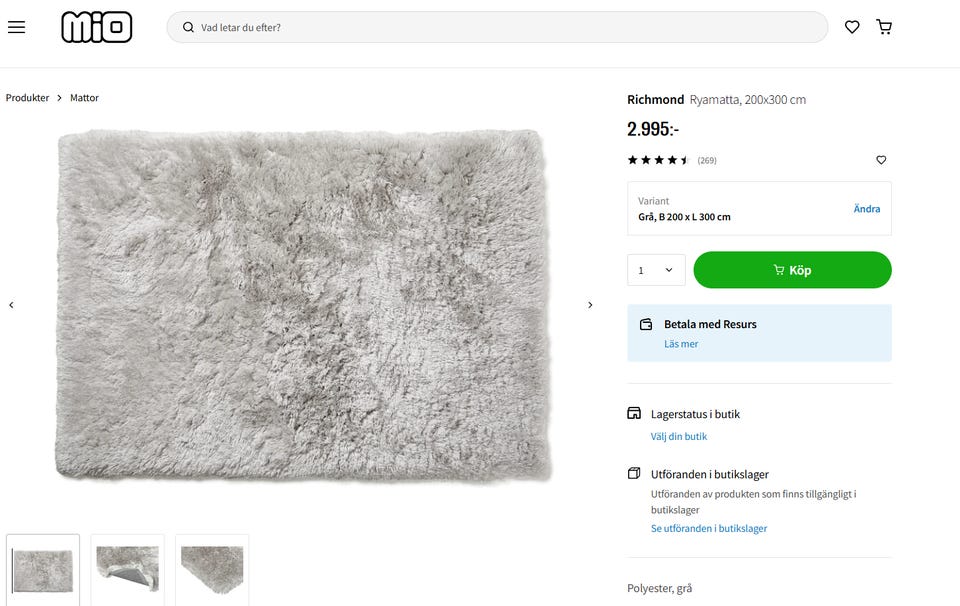The height and width of the screenshot is (606, 960).
Task: Click the search magnifier icon
Action: [x=188, y=27]
